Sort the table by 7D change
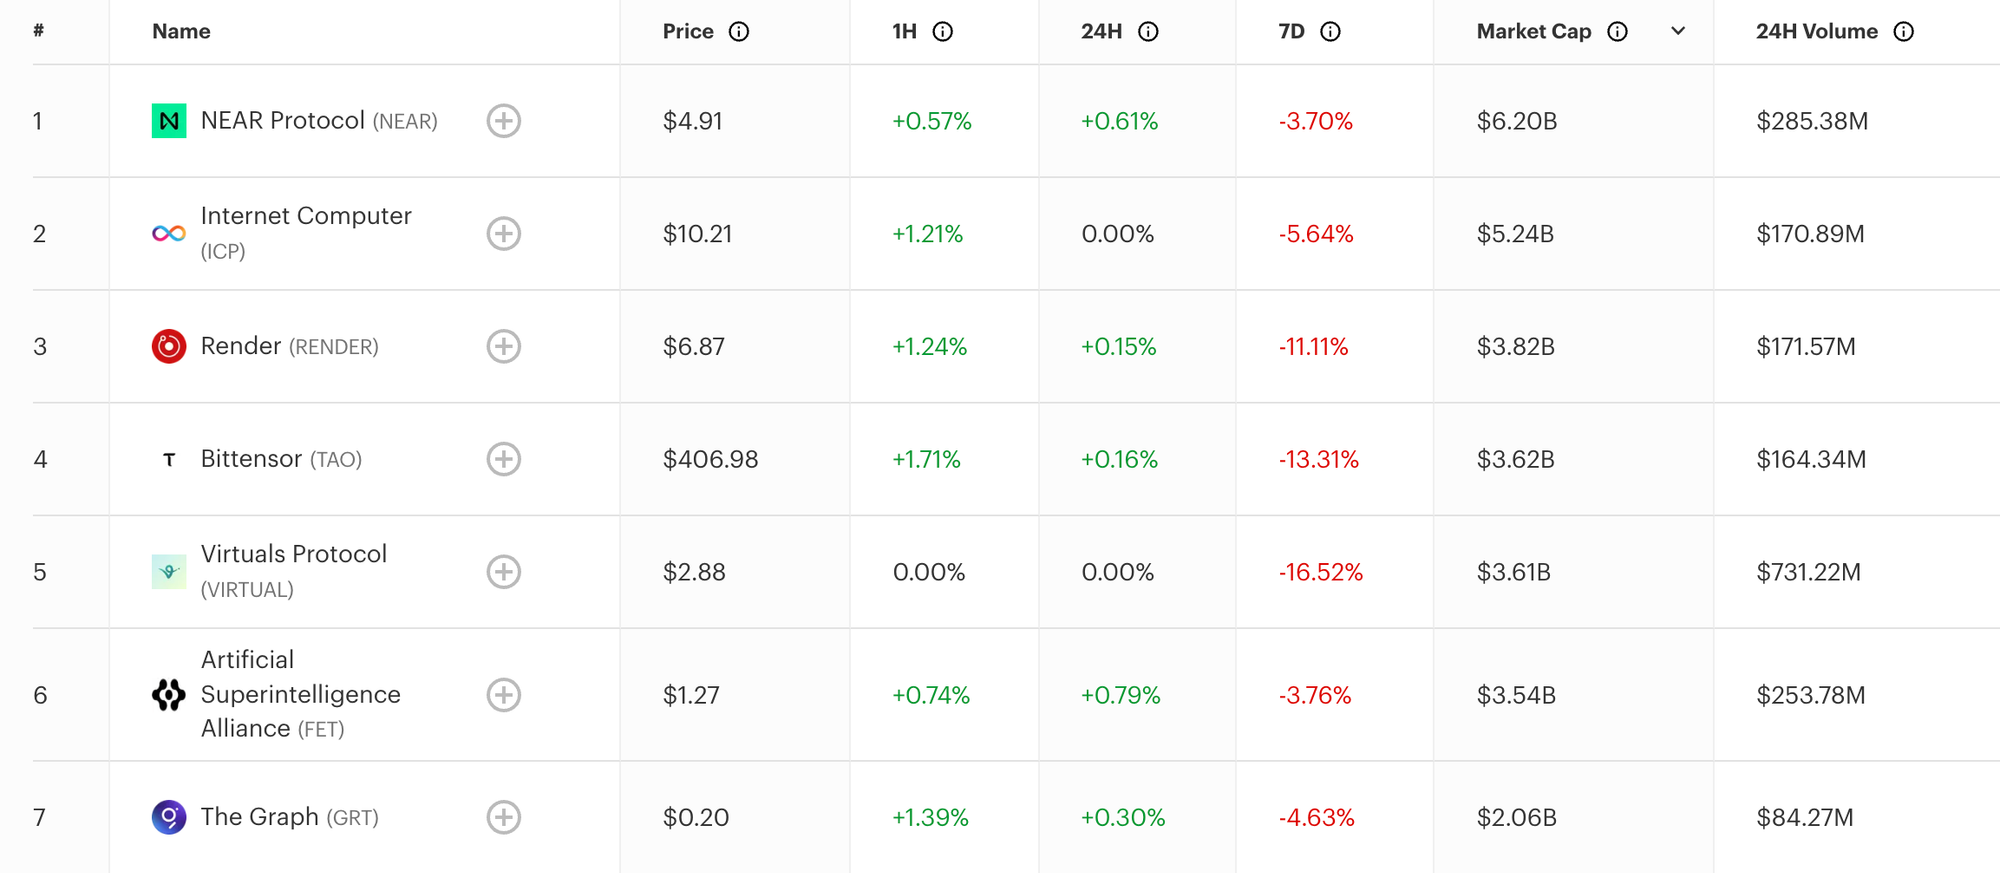The height and width of the screenshot is (873, 2000). pos(1296,31)
